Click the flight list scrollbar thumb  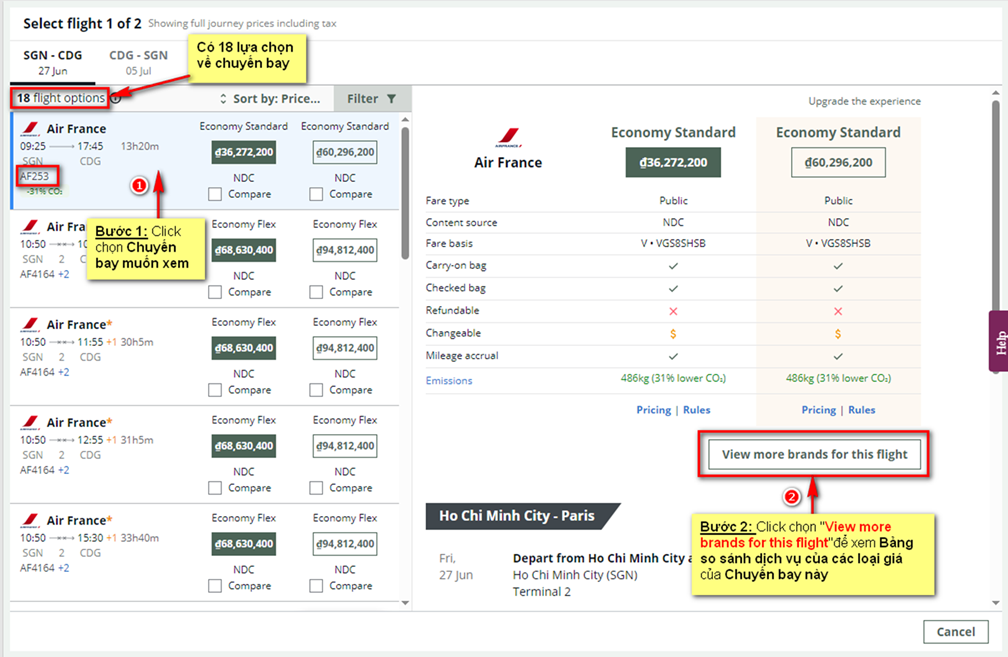405,193
